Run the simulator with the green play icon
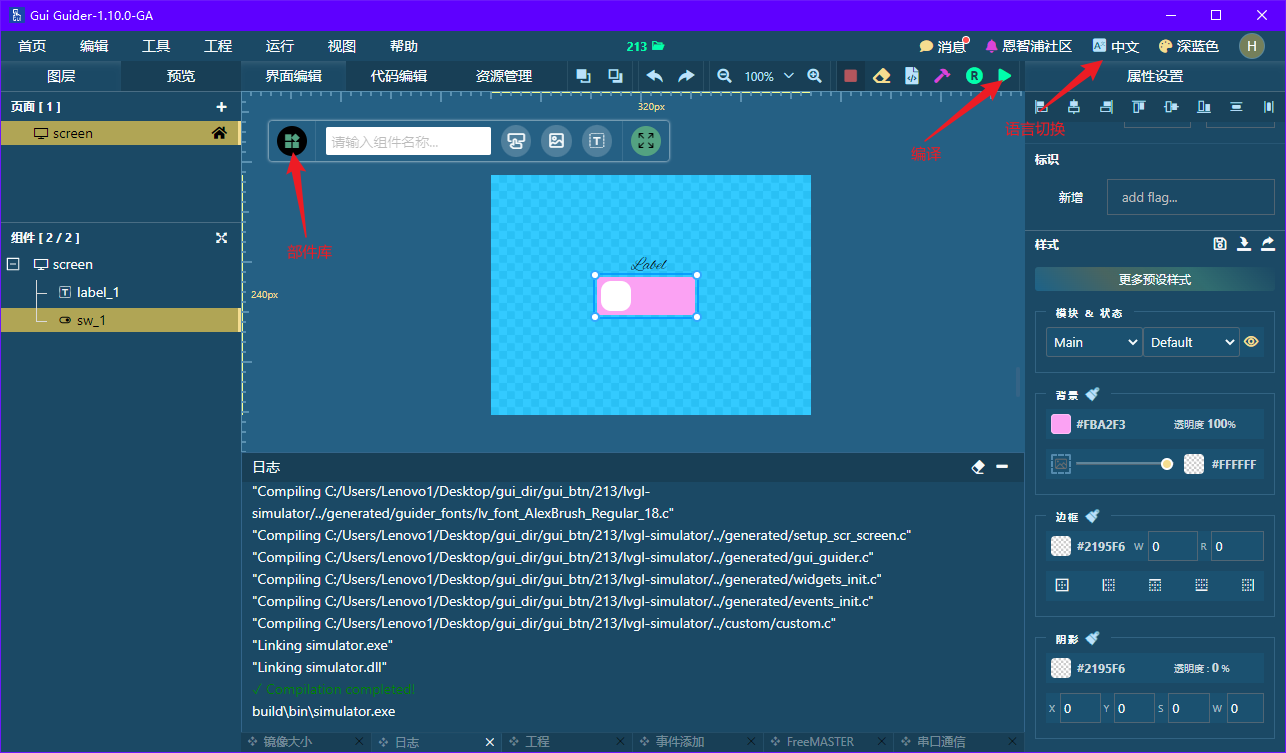The height and width of the screenshot is (753, 1286). tap(1002, 75)
